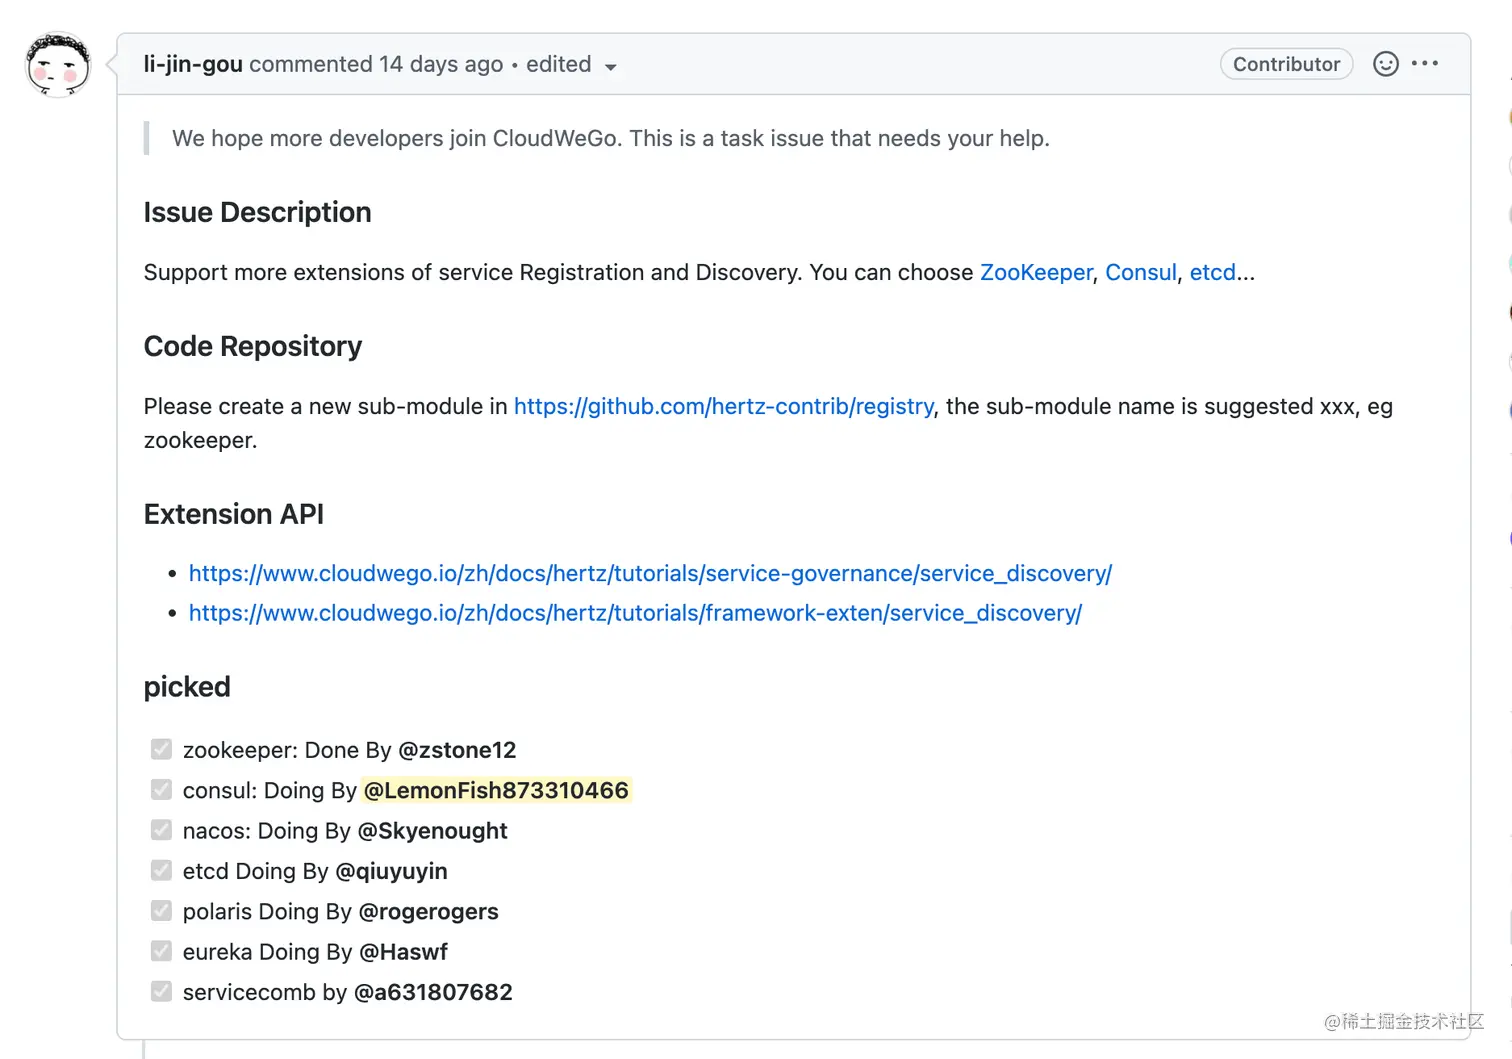The image size is (1512, 1059).
Task: Click the 'Extension API' heading
Action: [233, 514]
